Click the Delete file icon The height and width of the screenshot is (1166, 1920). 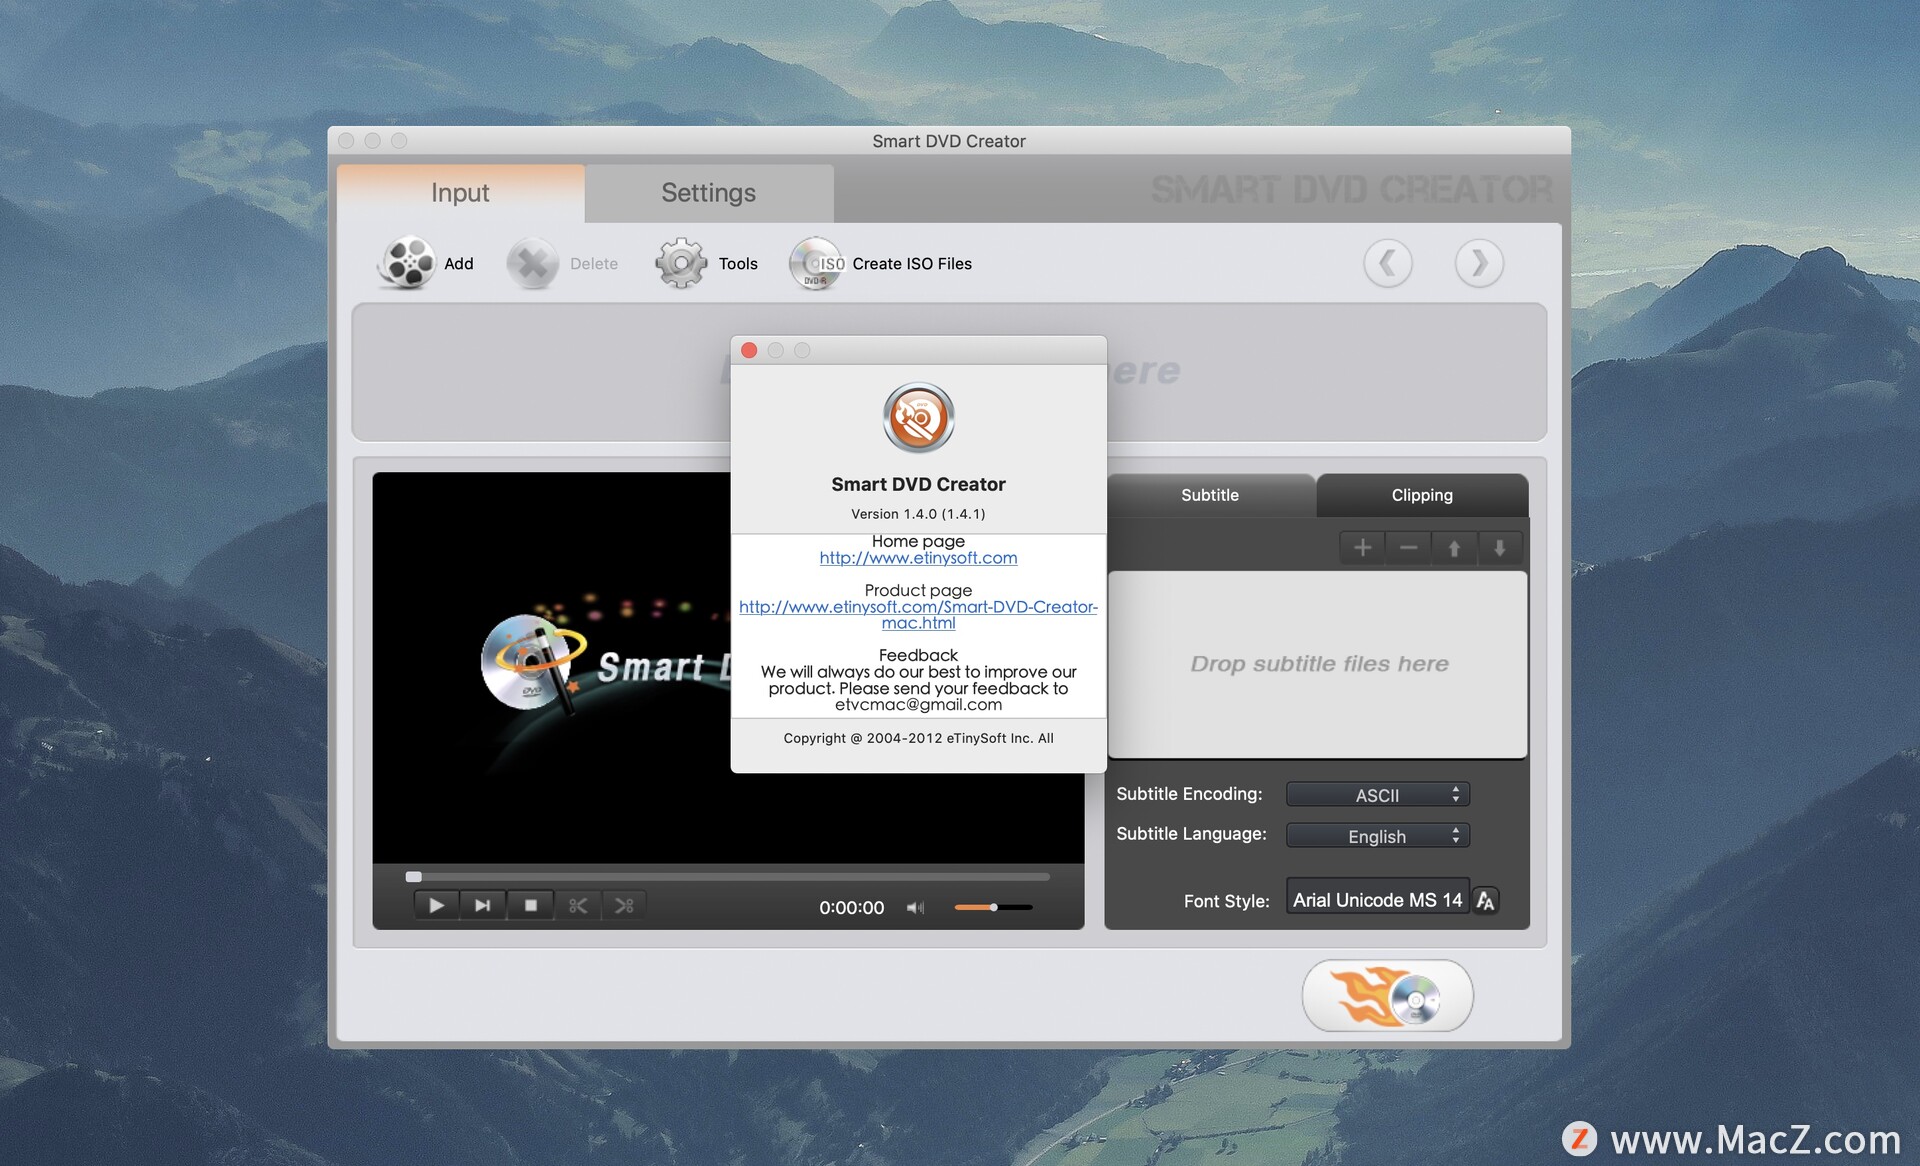535,263
